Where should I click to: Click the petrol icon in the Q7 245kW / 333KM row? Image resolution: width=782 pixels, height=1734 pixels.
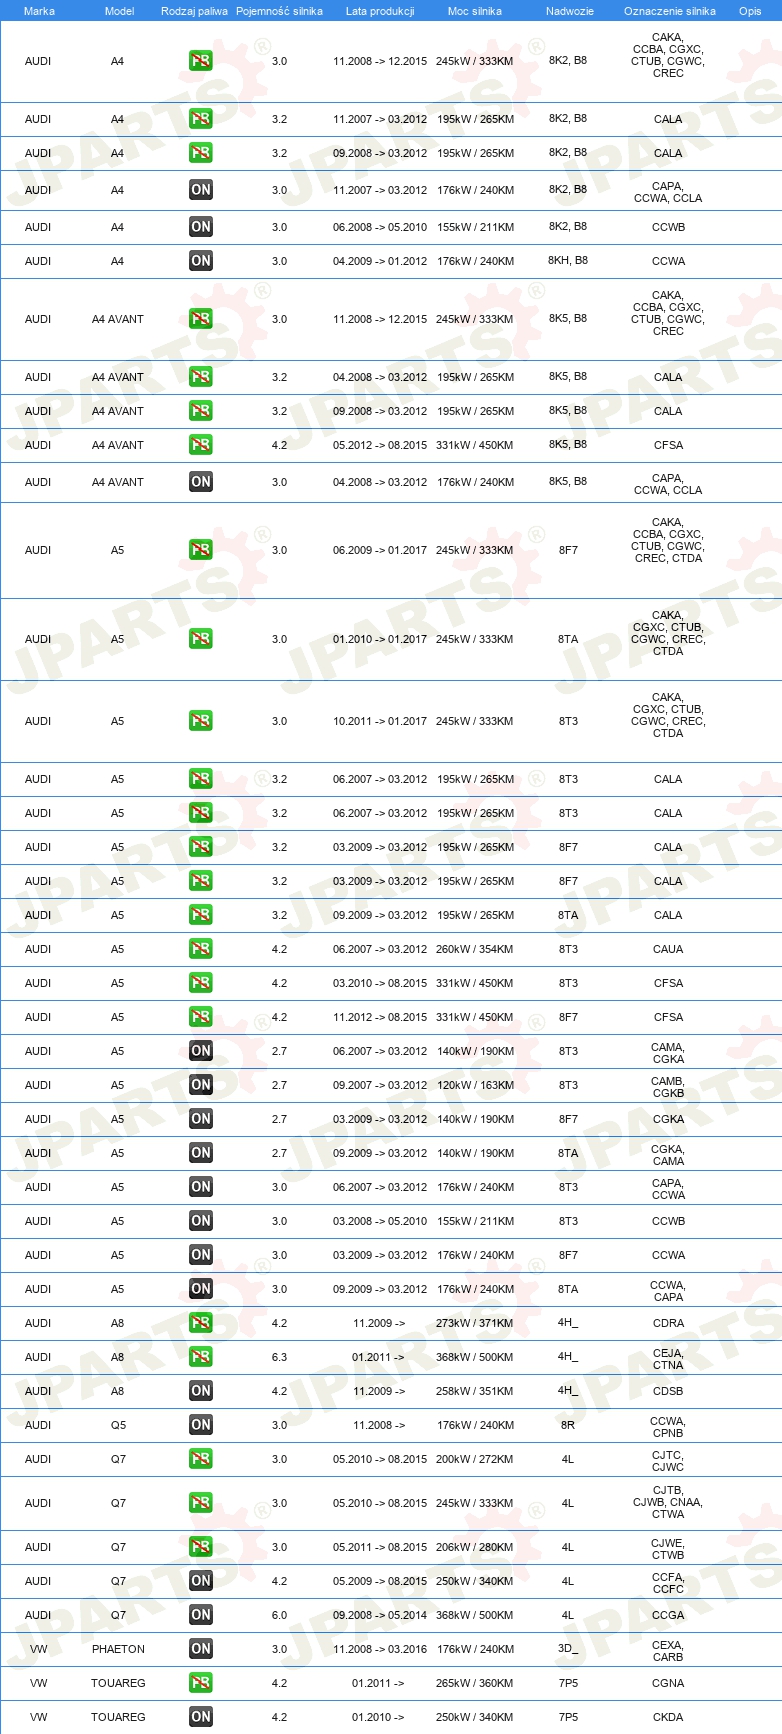pyautogui.click(x=201, y=1503)
